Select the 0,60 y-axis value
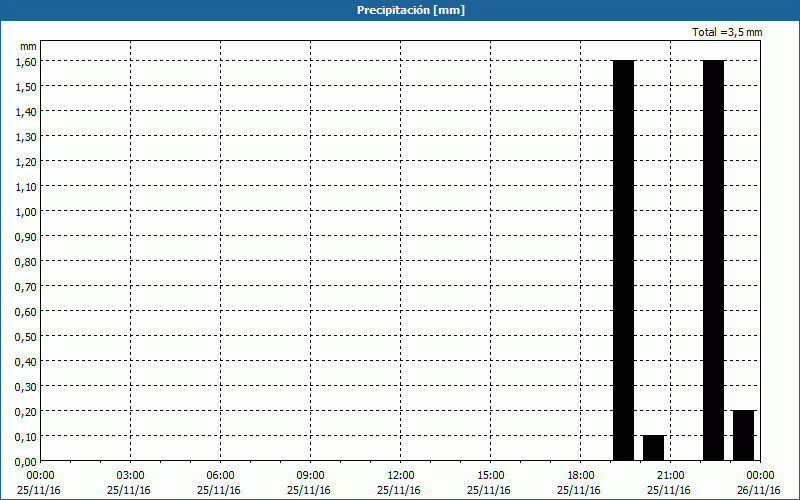This screenshot has width=800, height=500. (x=26, y=311)
